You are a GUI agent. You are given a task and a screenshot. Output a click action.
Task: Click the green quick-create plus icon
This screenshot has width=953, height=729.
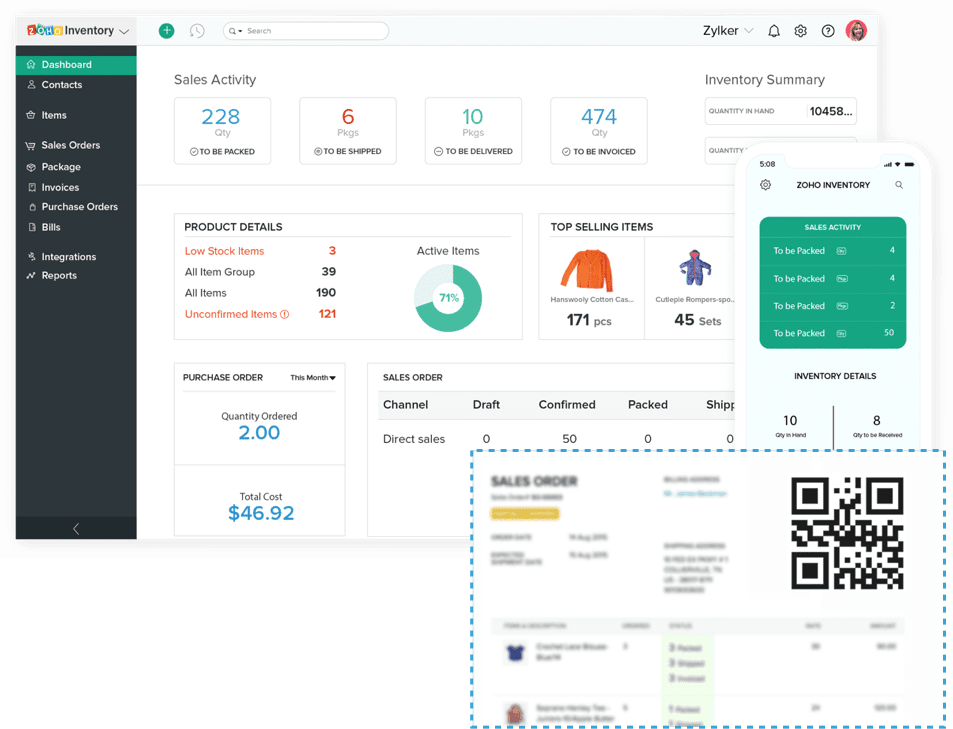(x=166, y=31)
